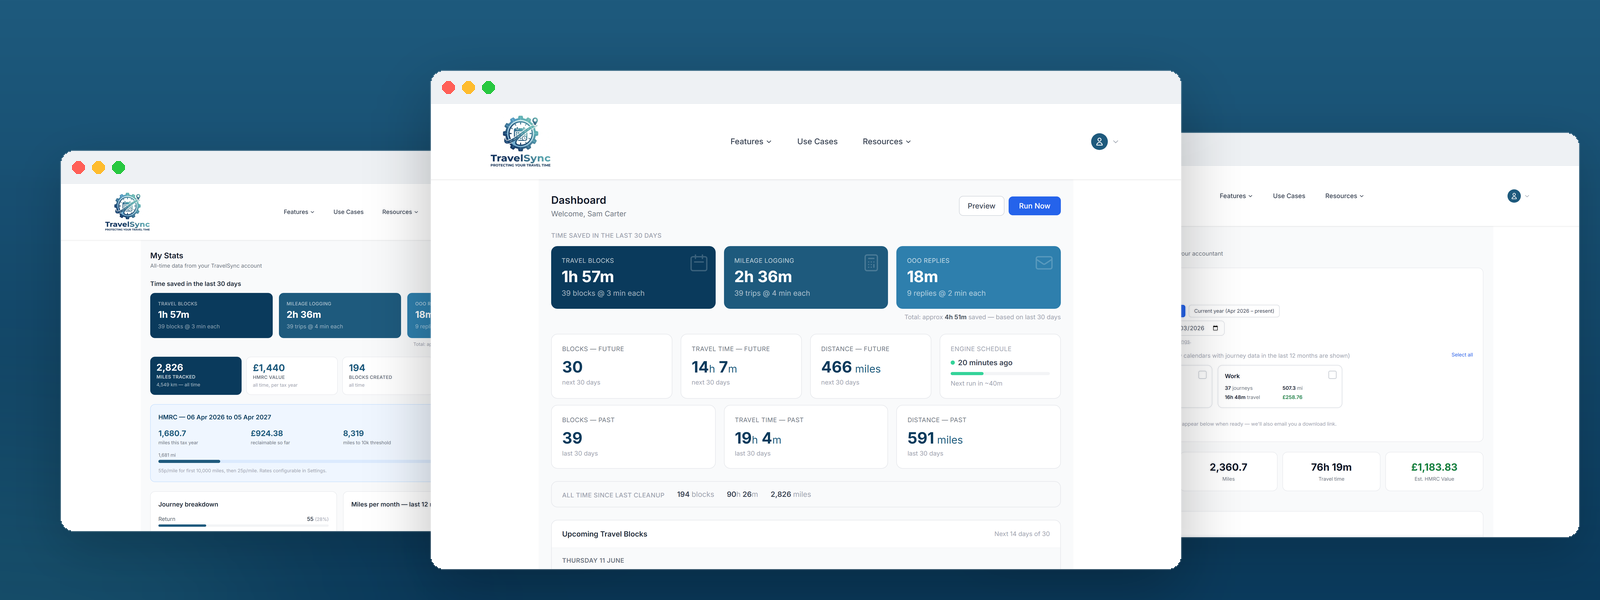Open the user avatar icon in right window
The height and width of the screenshot is (600, 1600).
point(1514,196)
